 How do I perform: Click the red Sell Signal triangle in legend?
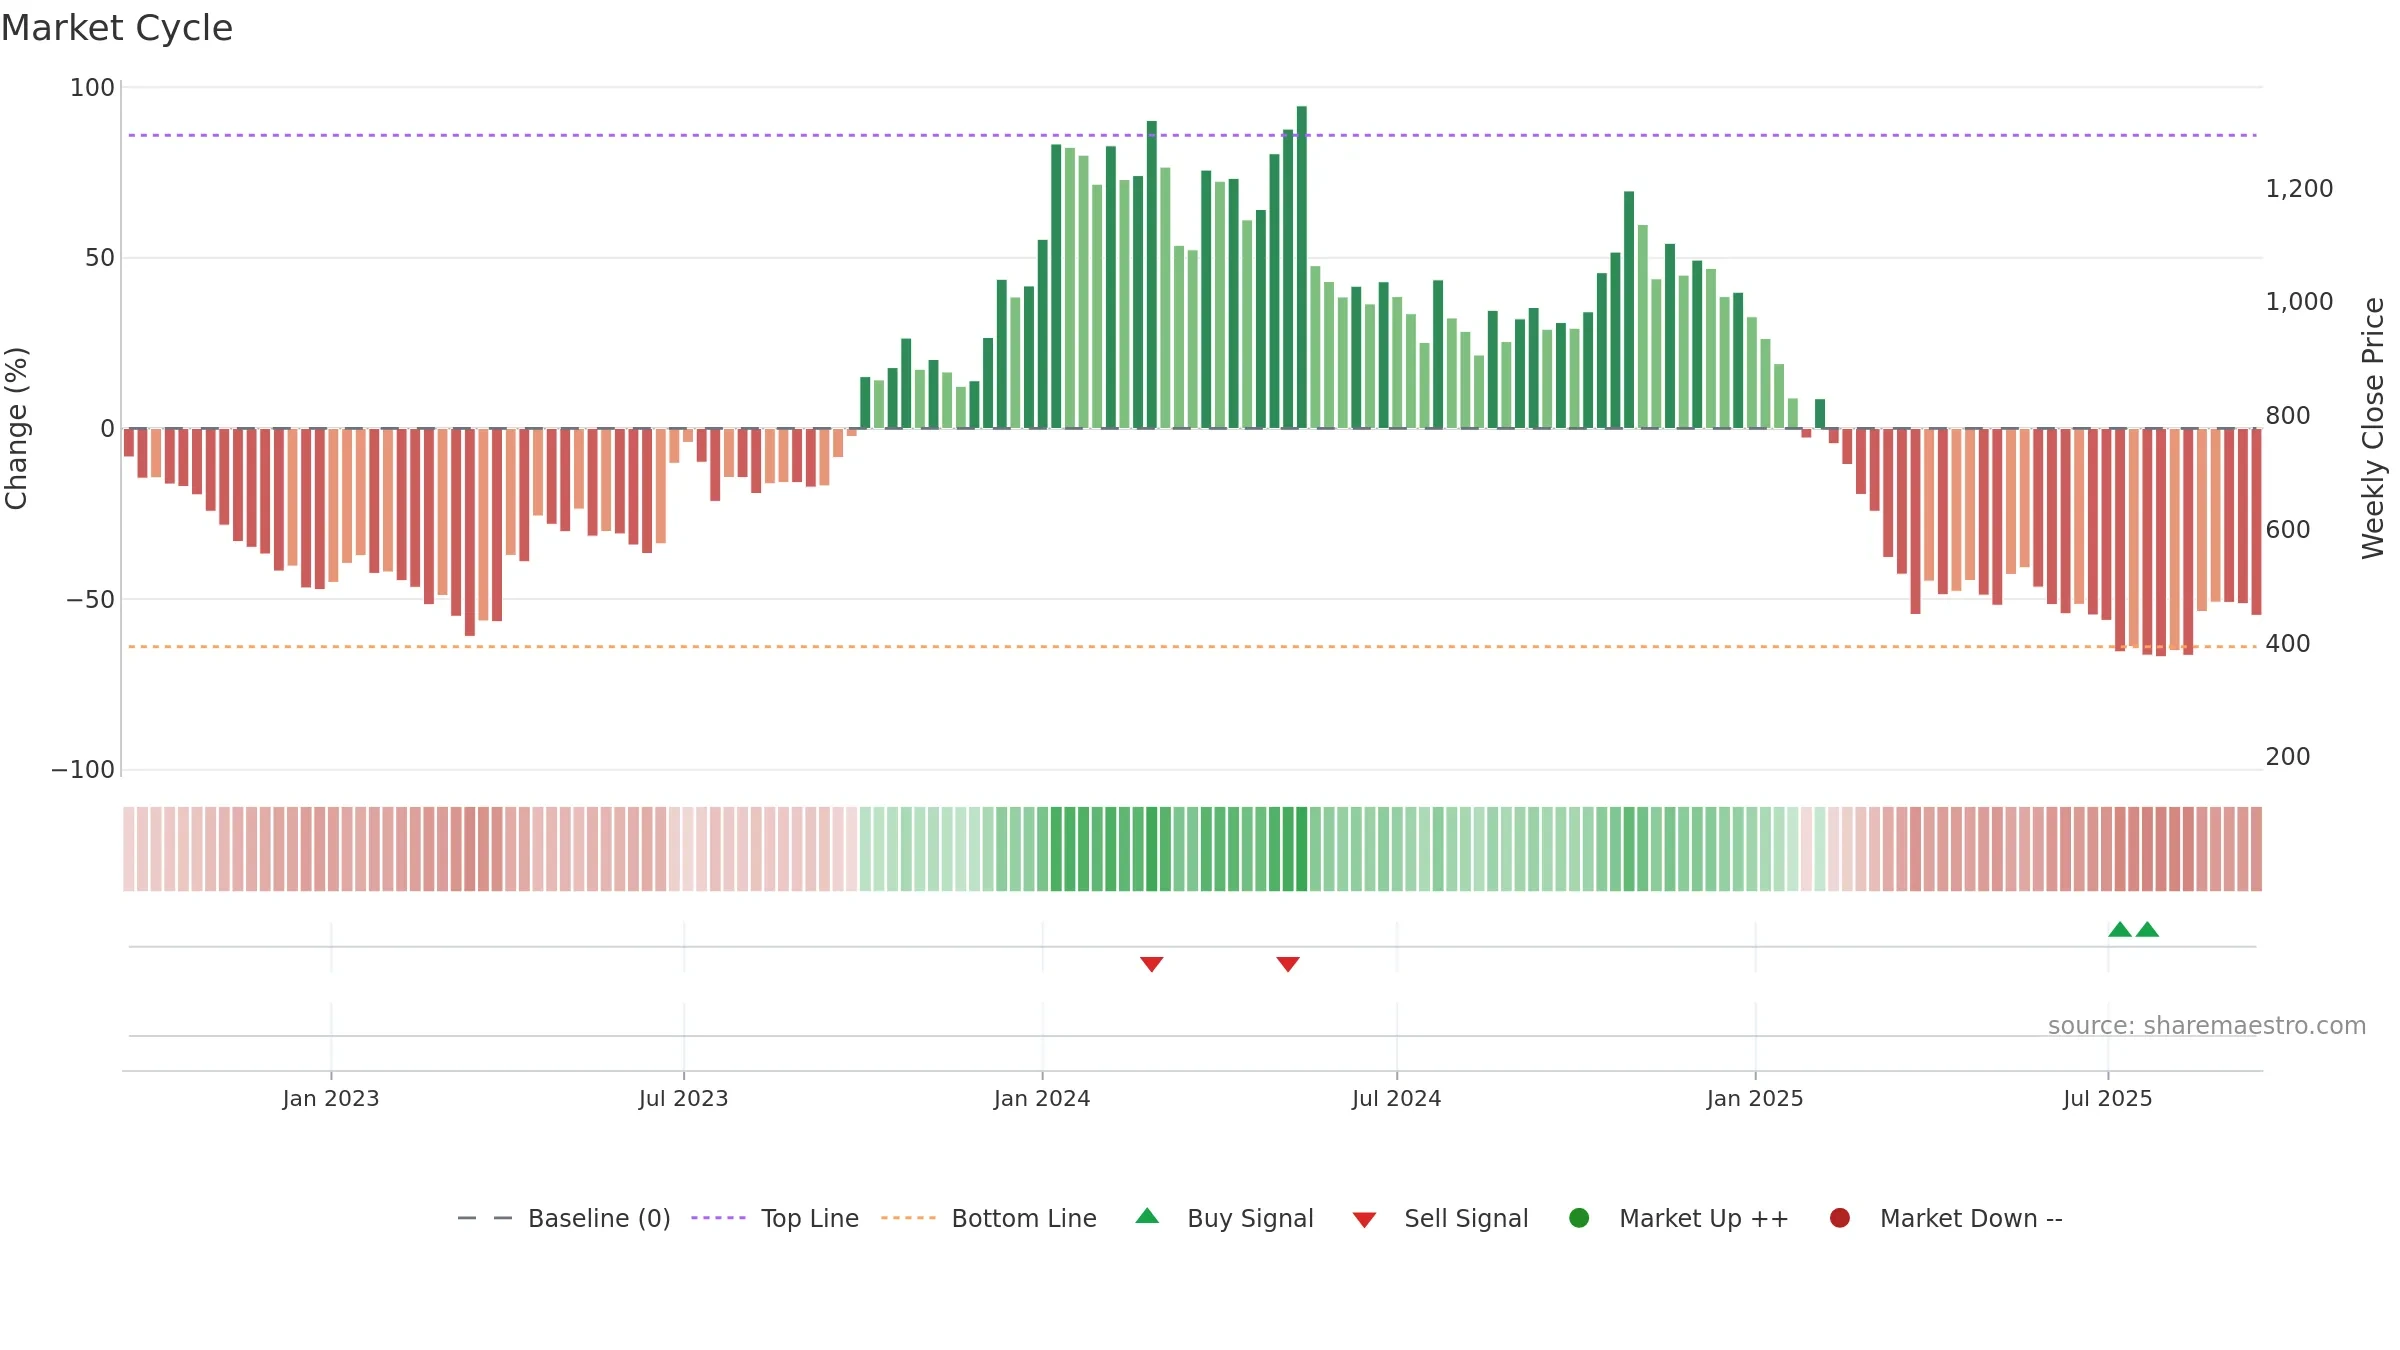pos(1364,1220)
